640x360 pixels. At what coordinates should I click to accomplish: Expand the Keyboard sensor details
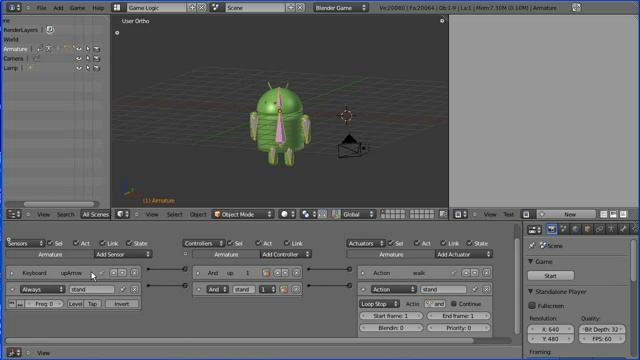12,273
